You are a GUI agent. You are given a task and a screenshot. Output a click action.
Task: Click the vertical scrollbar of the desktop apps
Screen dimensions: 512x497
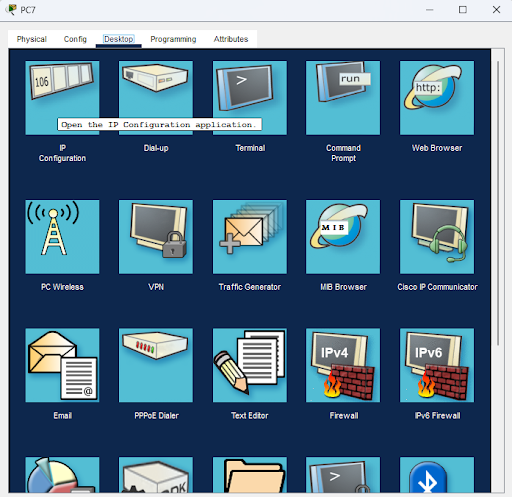[x=498, y=203]
